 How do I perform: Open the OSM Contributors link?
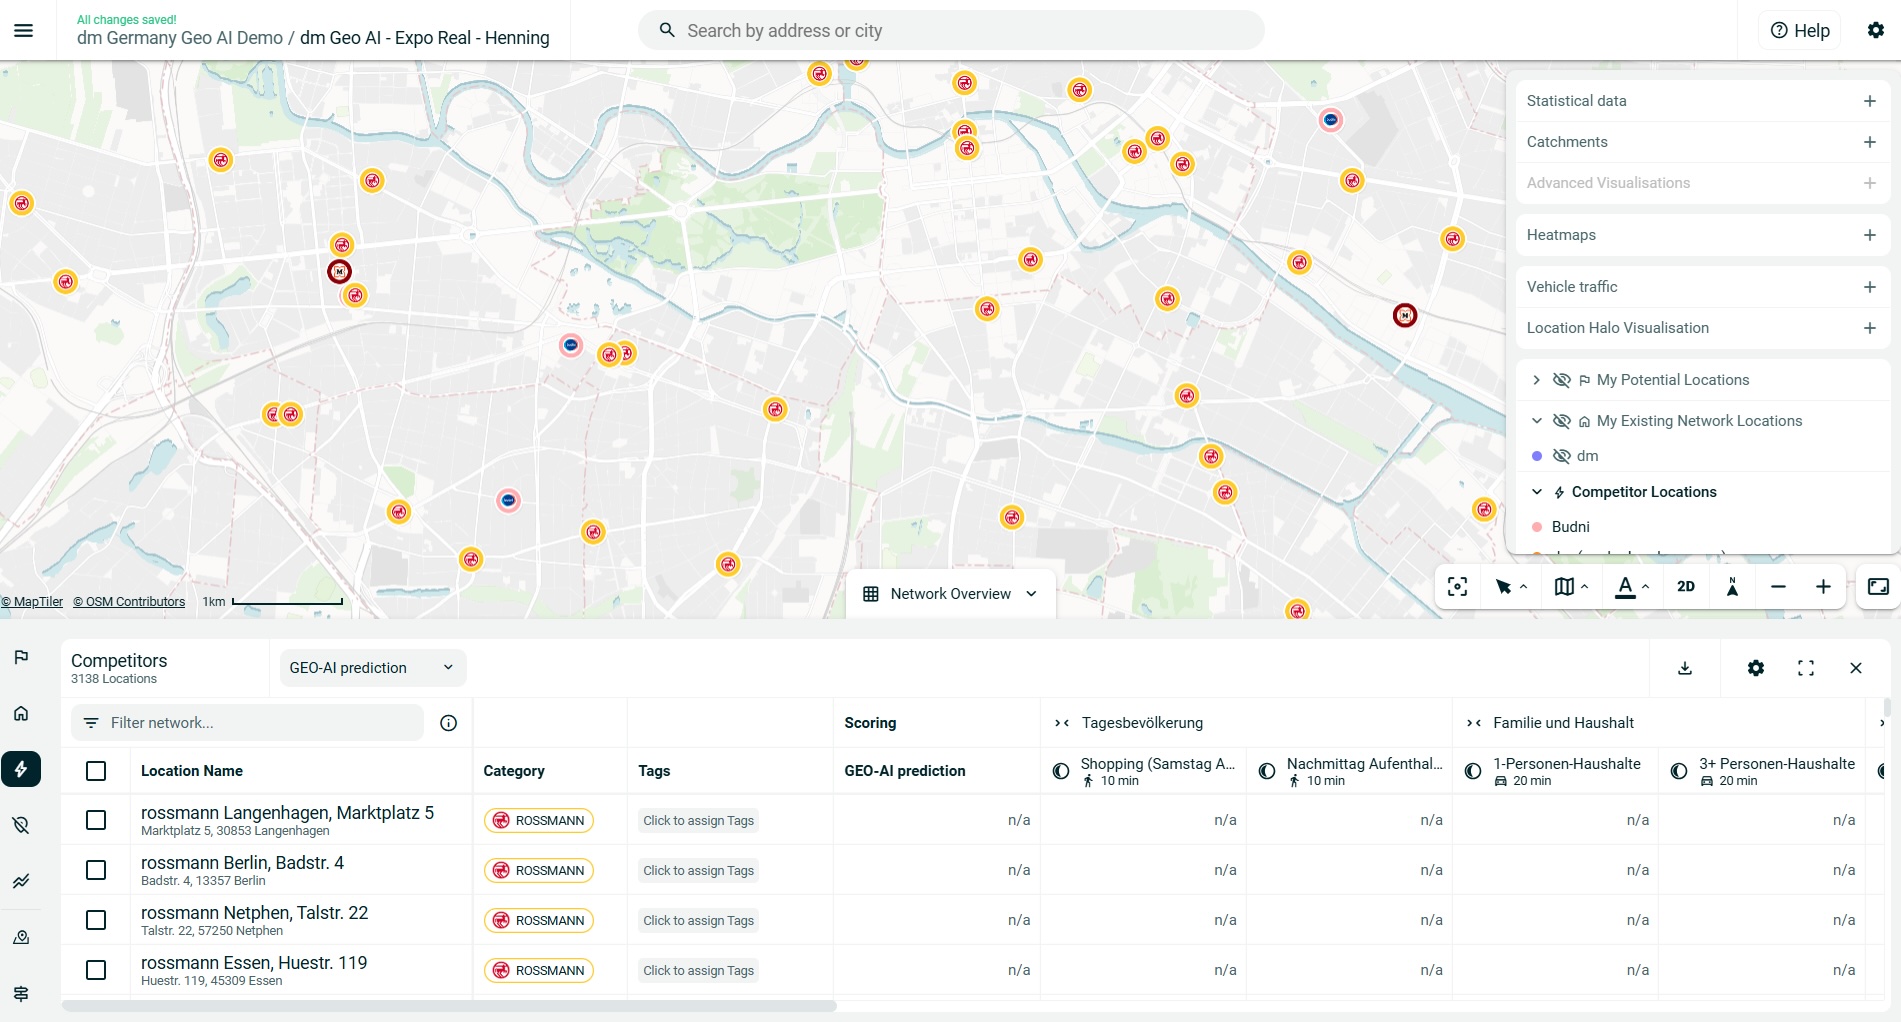129,602
